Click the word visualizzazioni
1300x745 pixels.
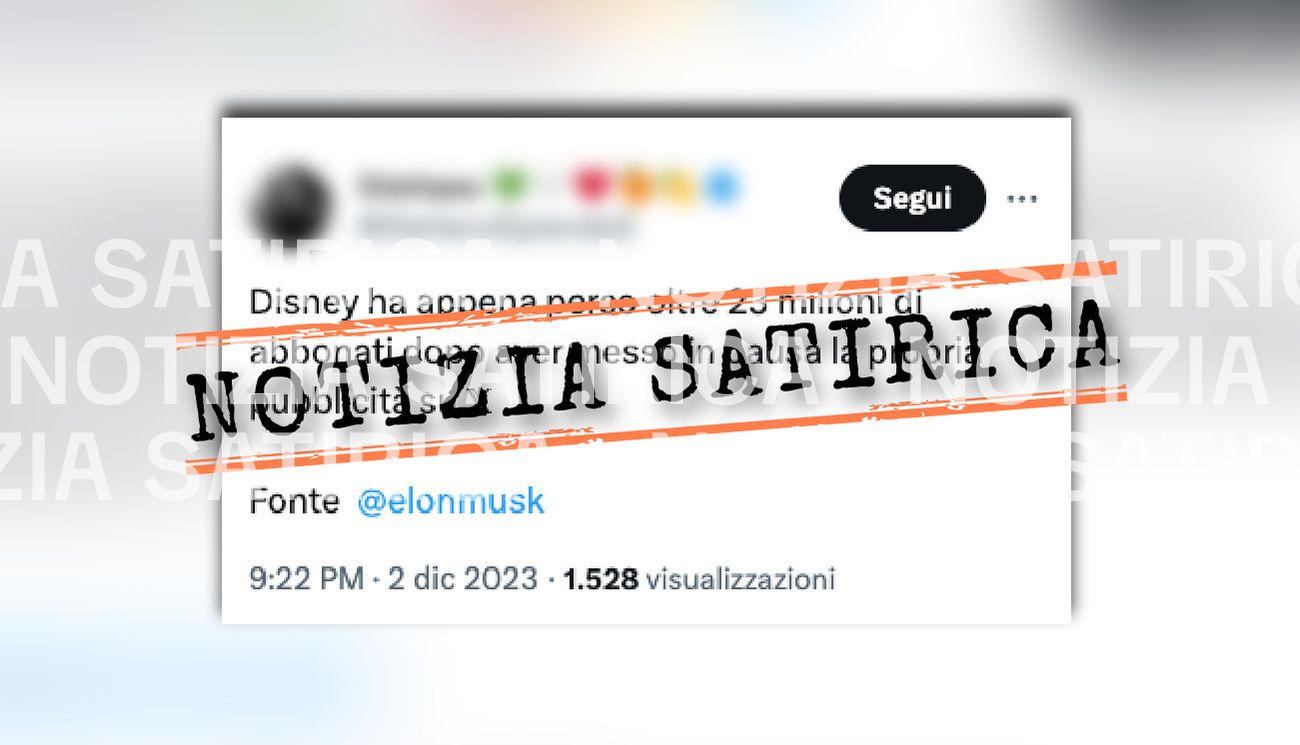tap(740, 579)
